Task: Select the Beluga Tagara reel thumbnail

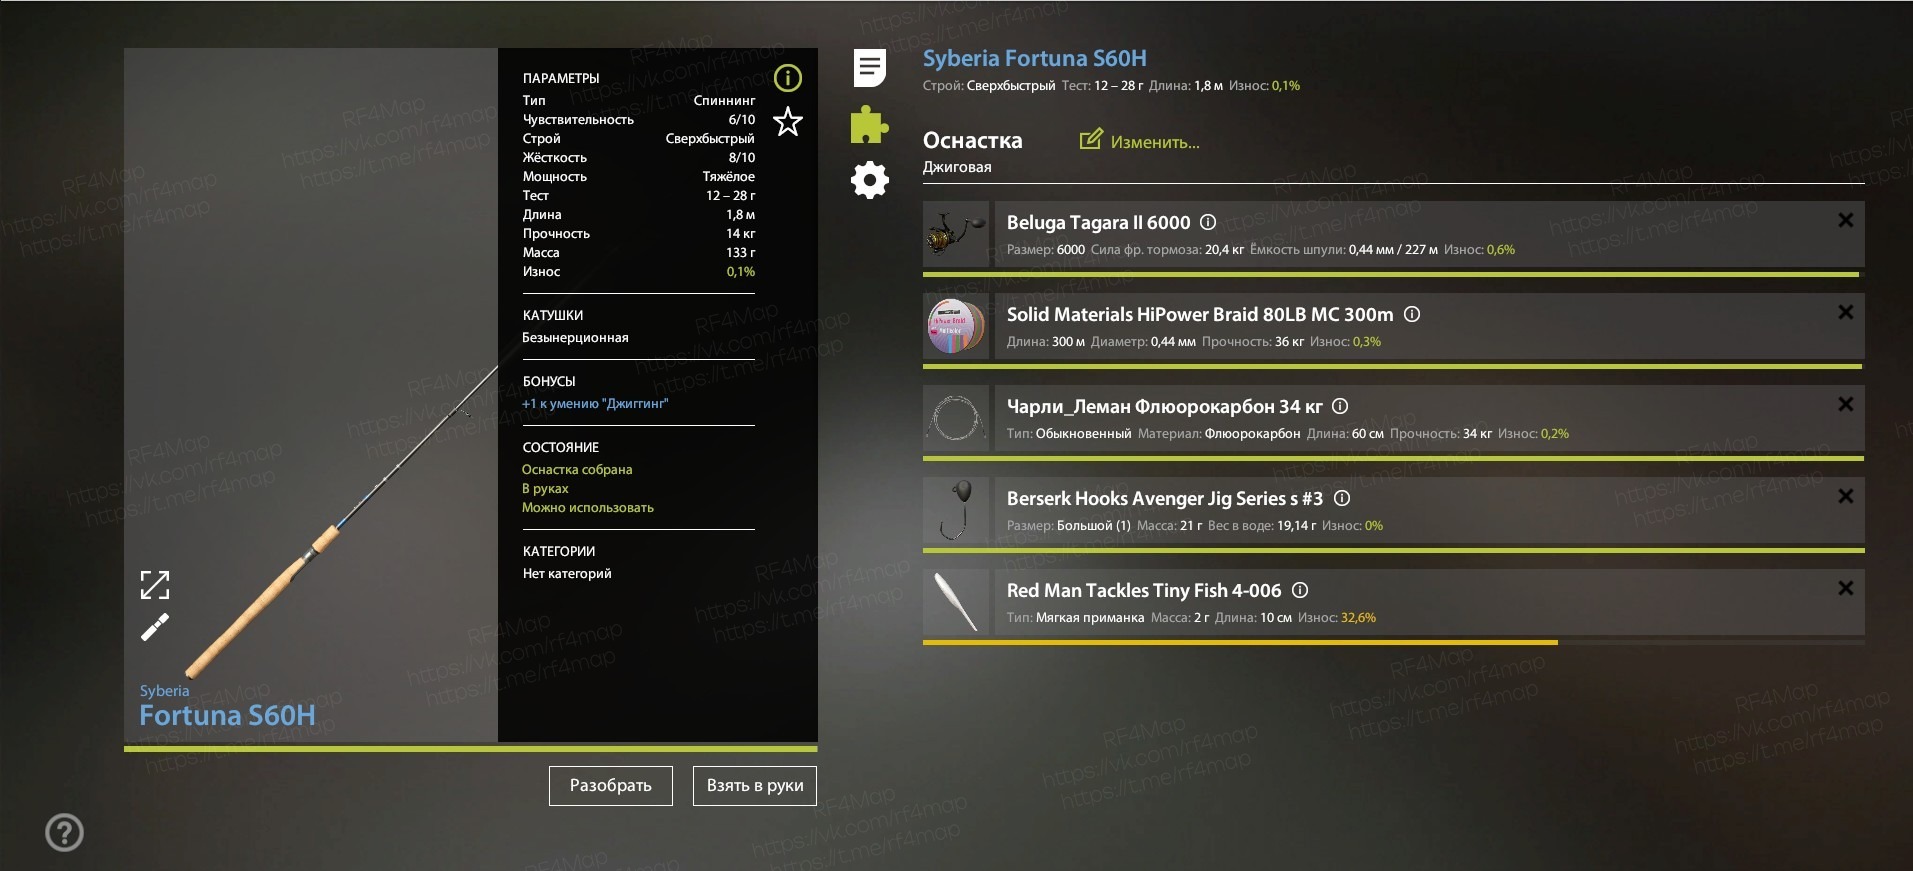Action: pyautogui.click(x=956, y=234)
